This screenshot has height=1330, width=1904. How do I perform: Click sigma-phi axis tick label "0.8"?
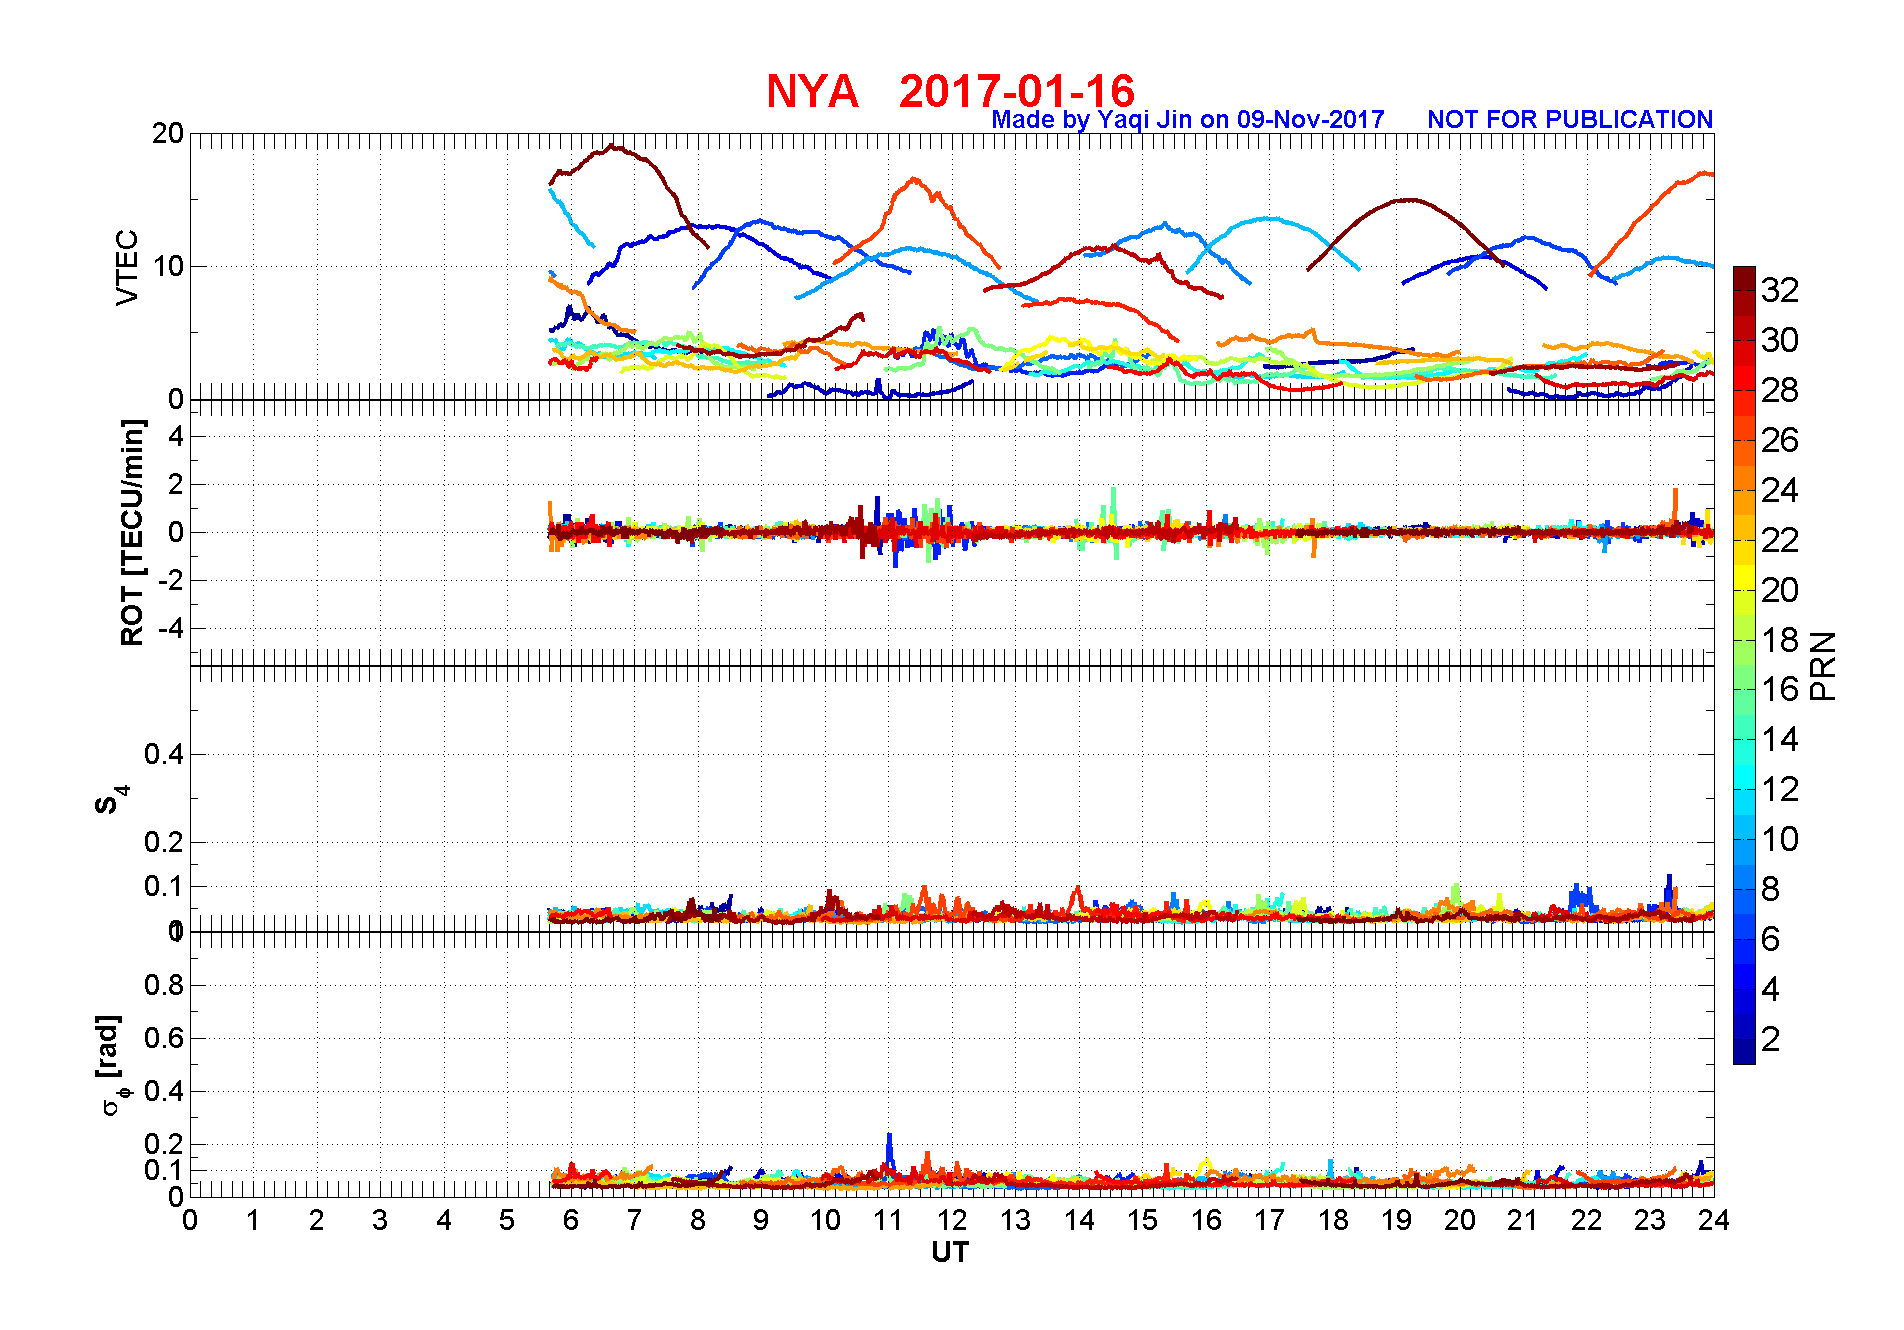click(x=164, y=985)
